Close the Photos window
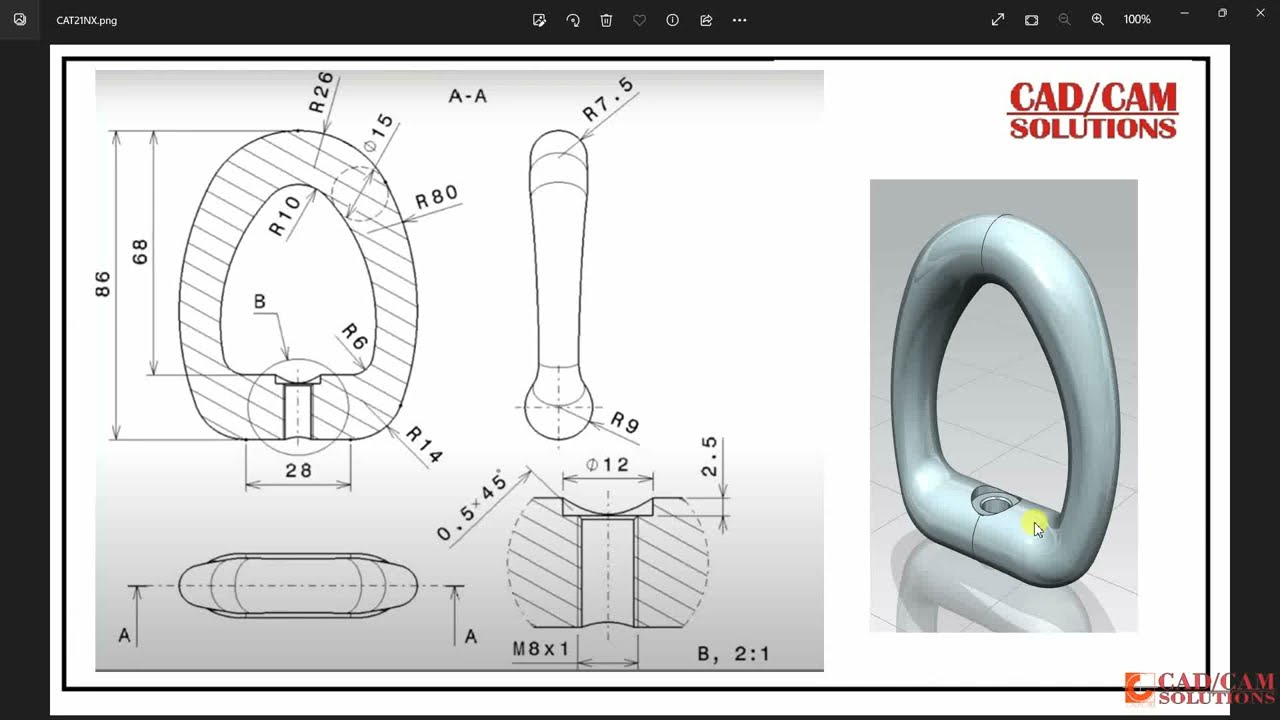Viewport: 1280px width, 720px height. (x=1260, y=13)
